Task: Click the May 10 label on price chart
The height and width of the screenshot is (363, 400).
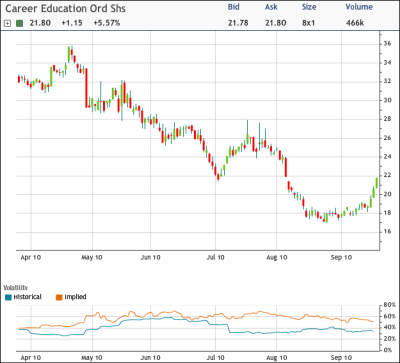Action: (92, 258)
